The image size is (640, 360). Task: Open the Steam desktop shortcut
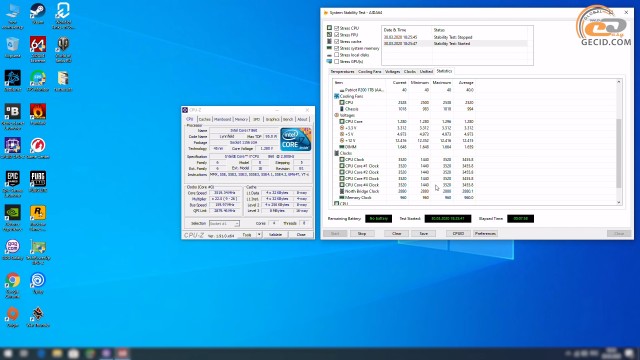(38, 13)
